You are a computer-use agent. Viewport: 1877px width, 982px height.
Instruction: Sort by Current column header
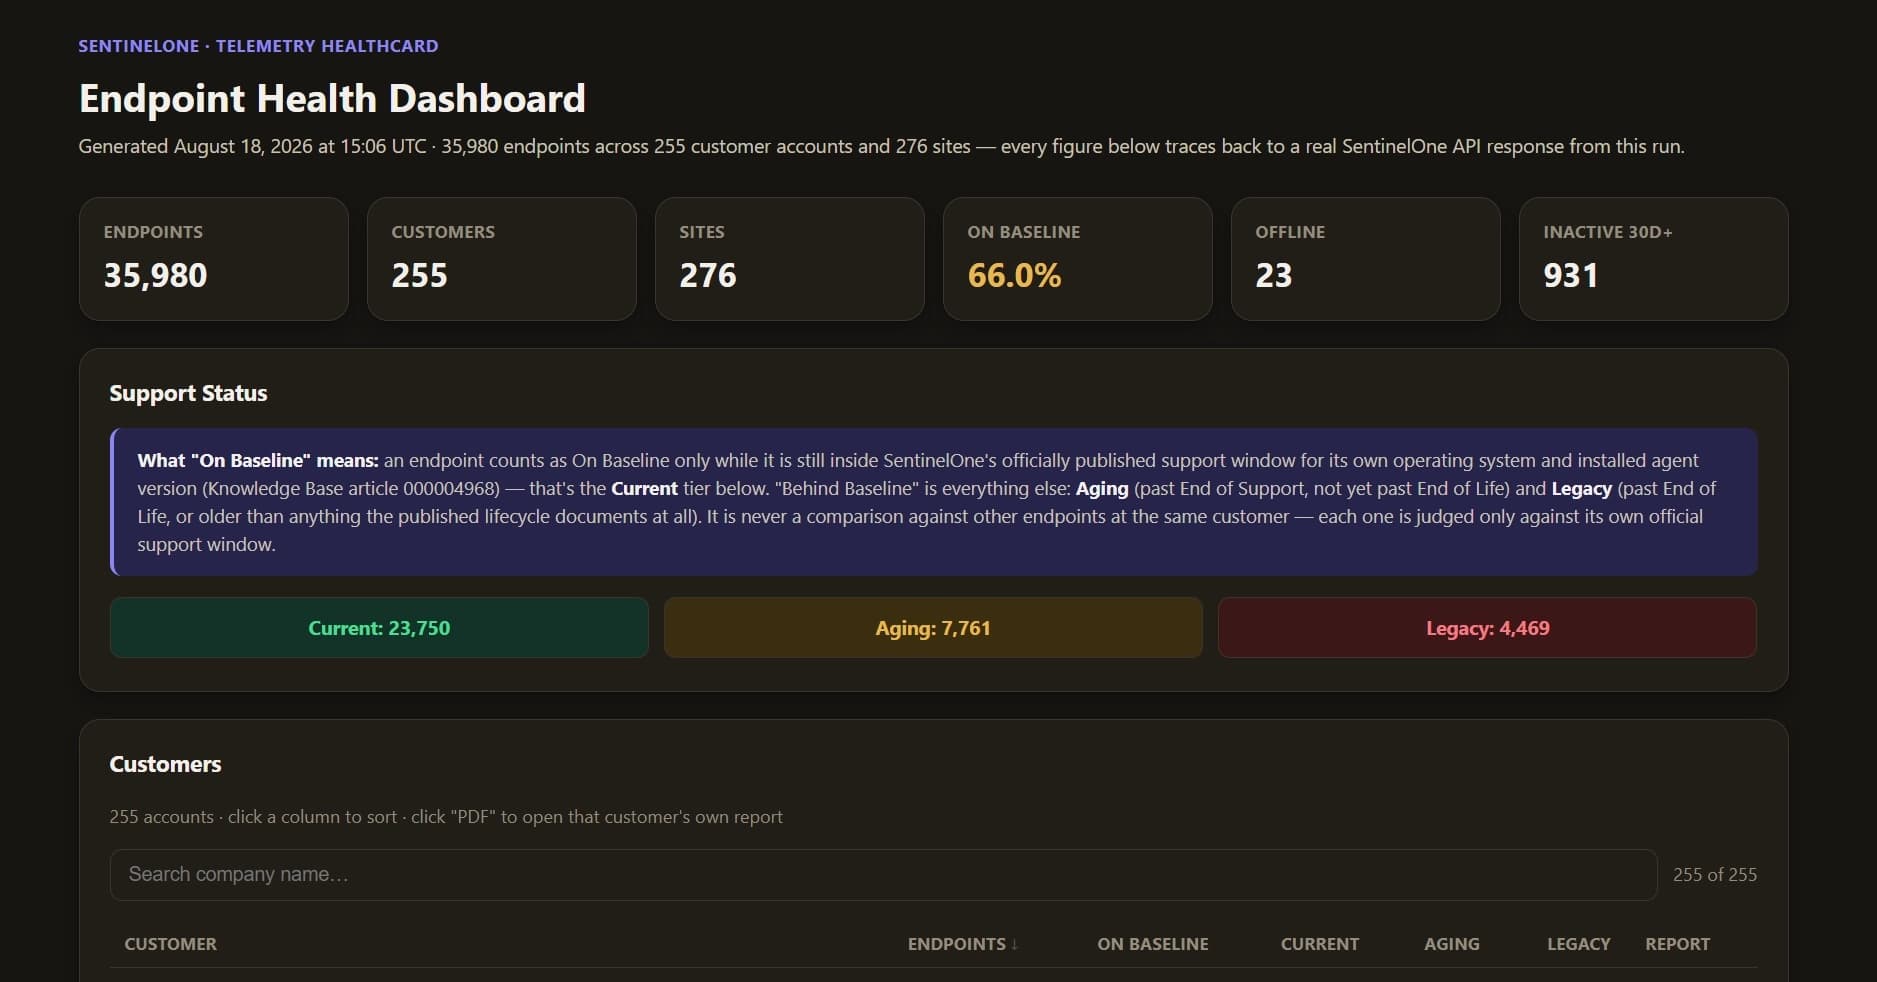(x=1319, y=944)
